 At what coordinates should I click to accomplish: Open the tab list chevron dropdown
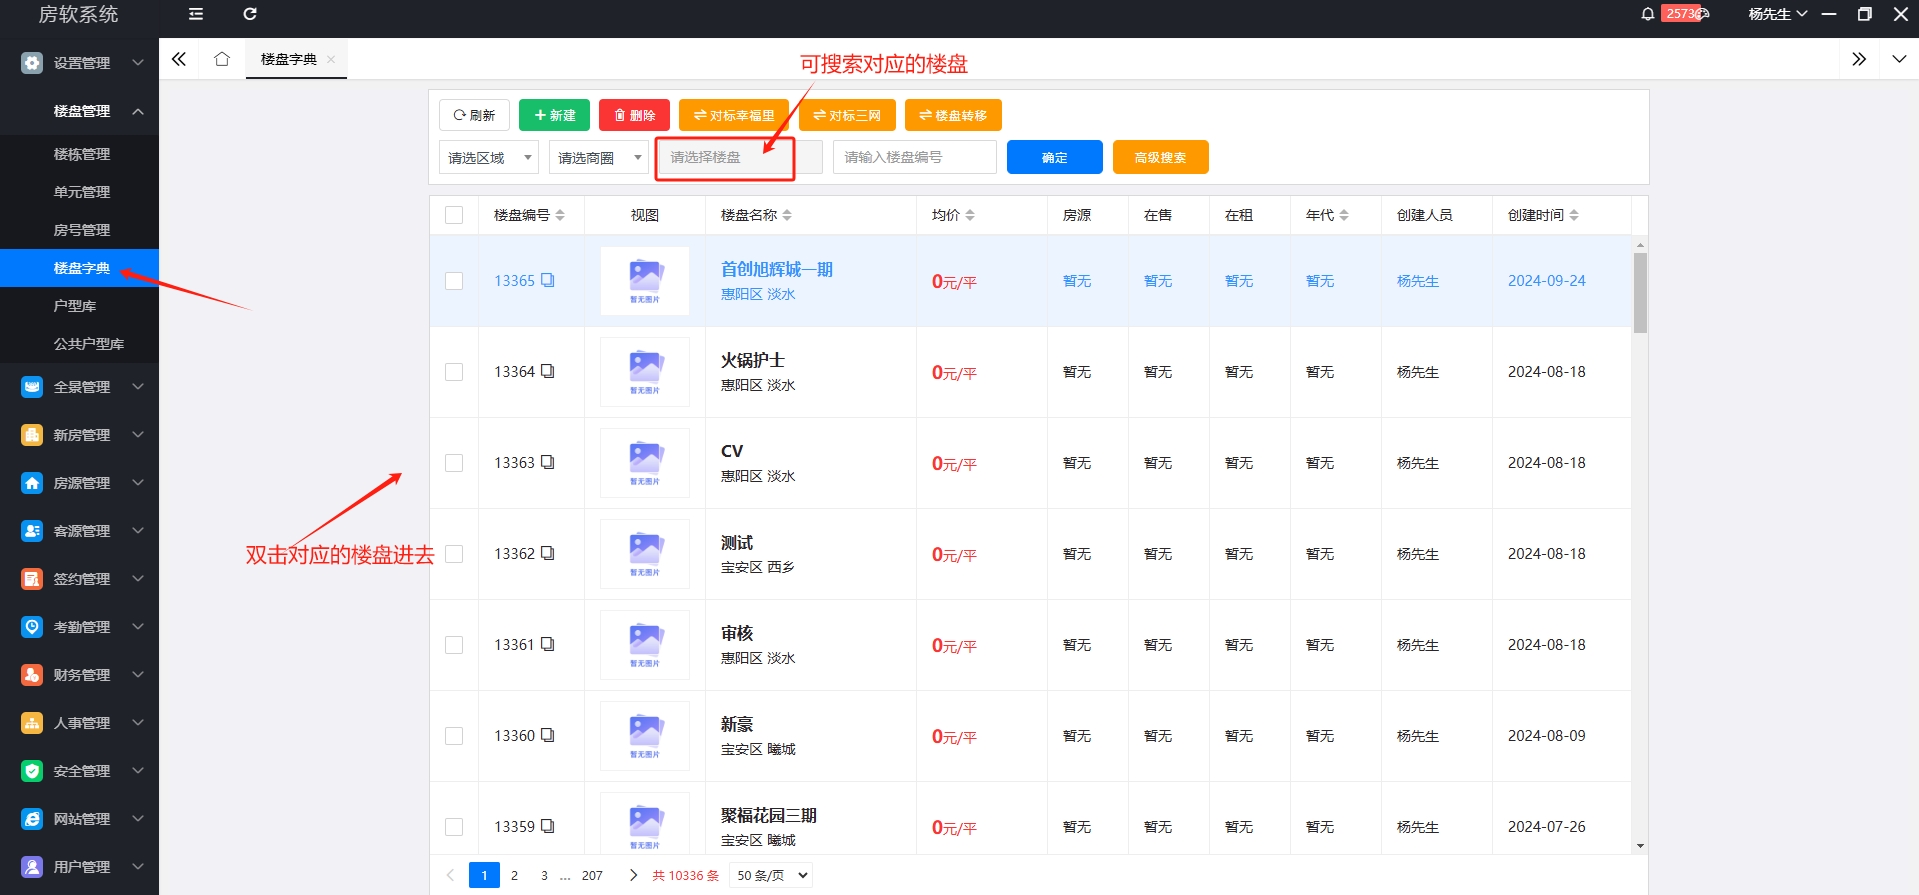[1899, 59]
